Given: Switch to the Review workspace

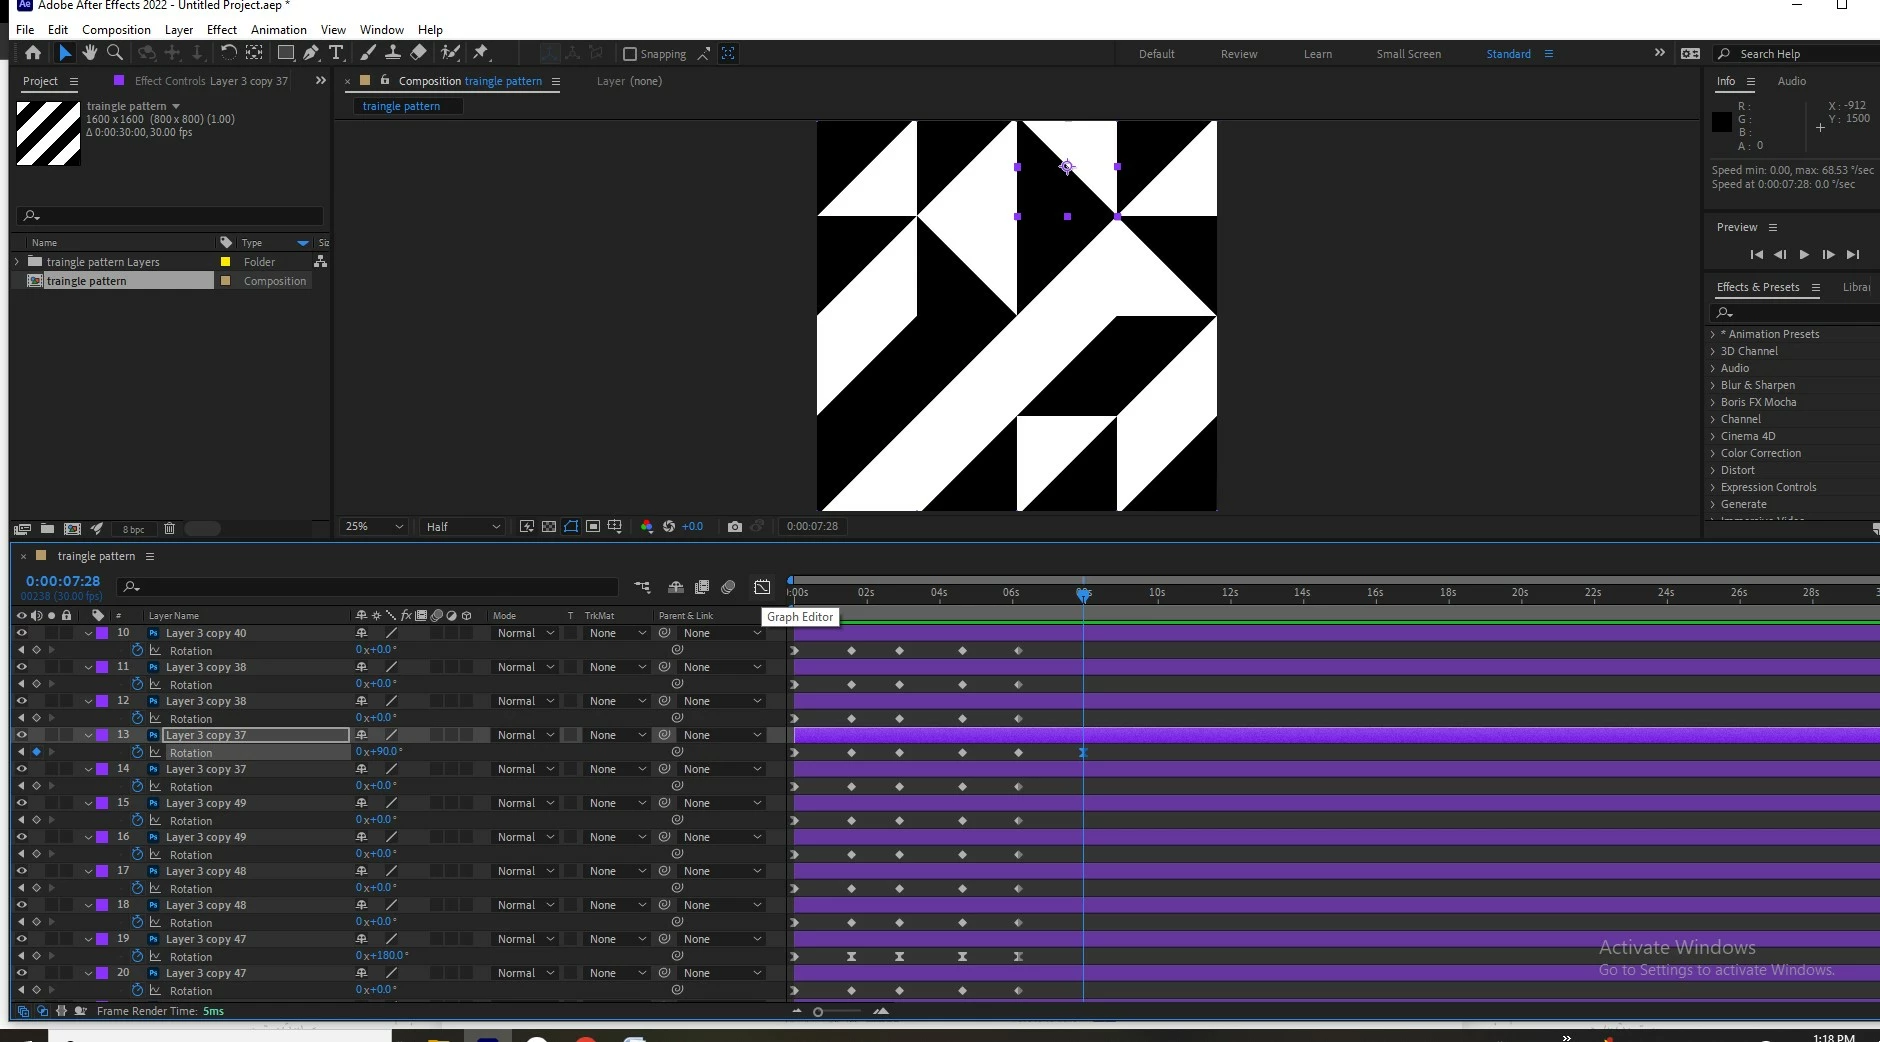Looking at the screenshot, I should coord(1239,54).
